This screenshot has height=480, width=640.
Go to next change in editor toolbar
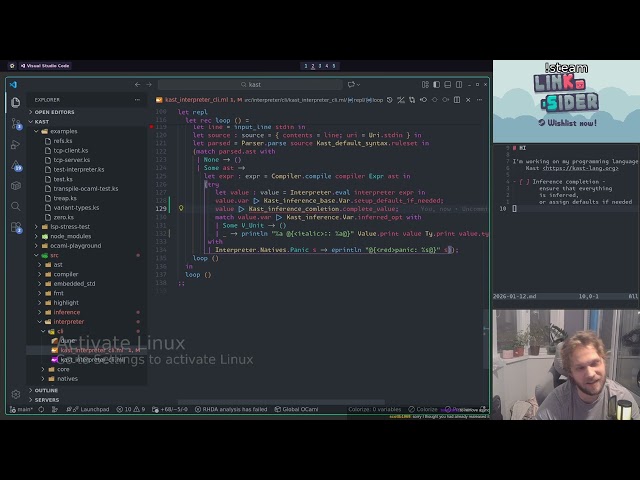pyautogui.click(x=446, y=100)
